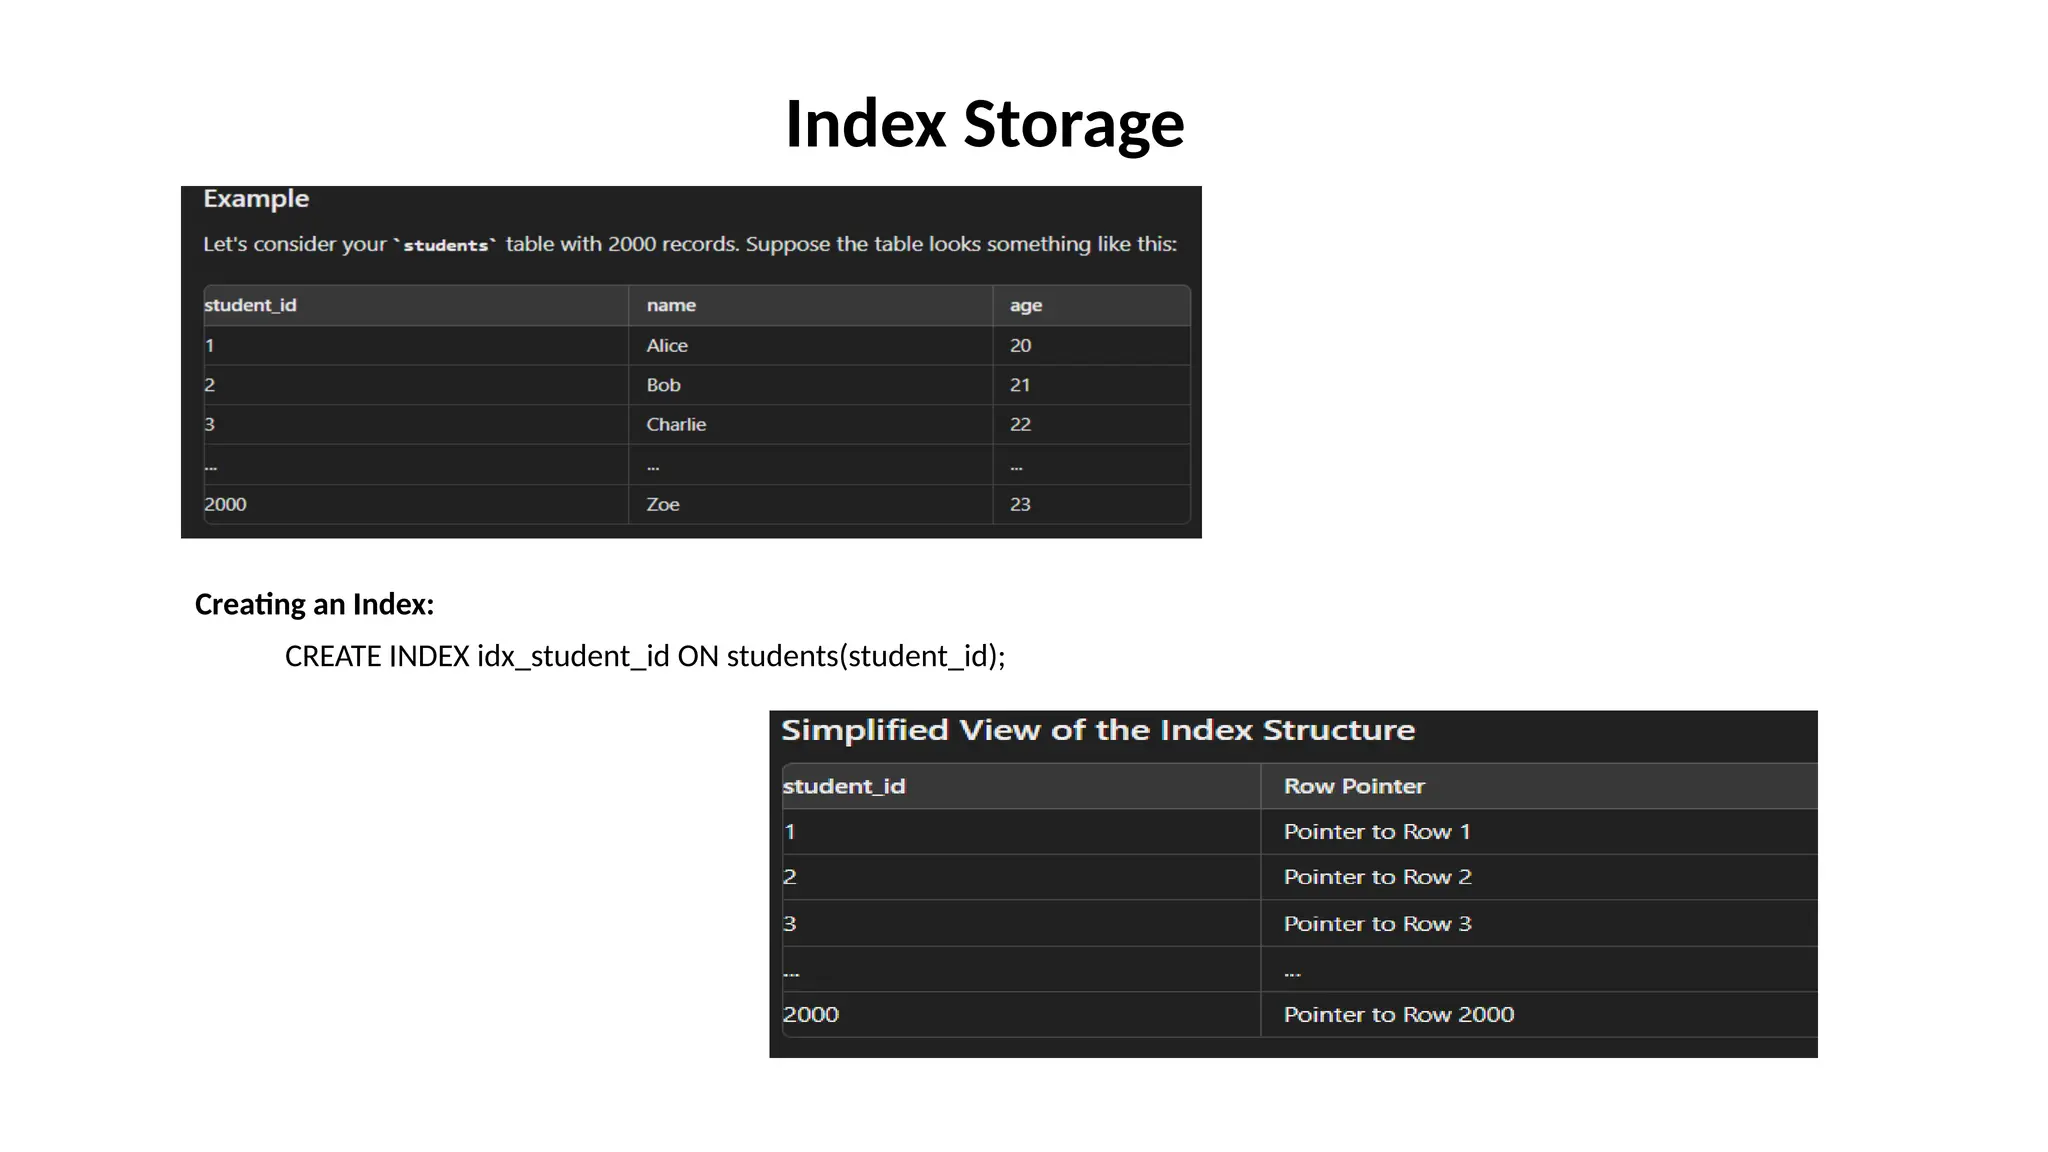Viewport: 2048px width, 1152px height.
Task: Select the Pointer to Row 3 cell
Action: point(1377,924)
